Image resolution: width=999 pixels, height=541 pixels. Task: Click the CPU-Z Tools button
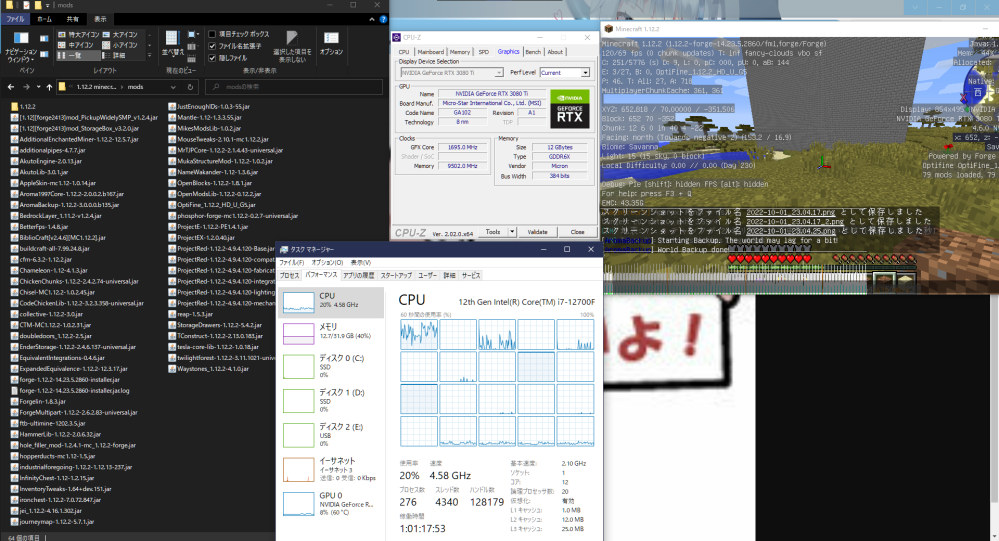click(493, 232)
